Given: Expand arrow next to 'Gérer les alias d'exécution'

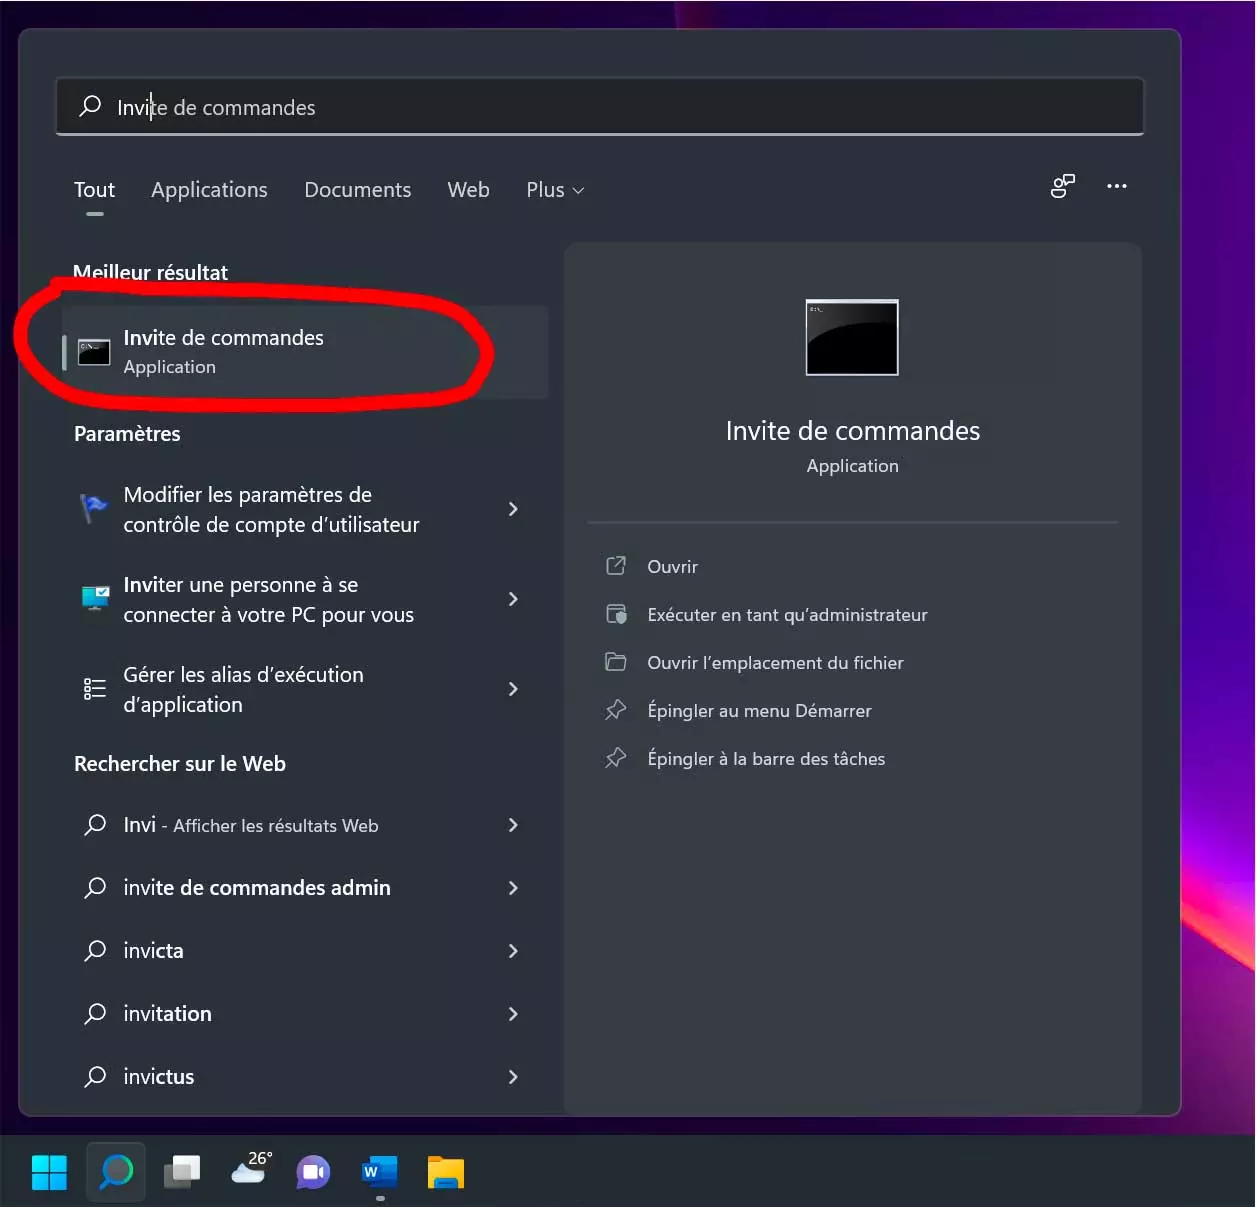Looking at the screenshot, I should click(x=513, y=689).
